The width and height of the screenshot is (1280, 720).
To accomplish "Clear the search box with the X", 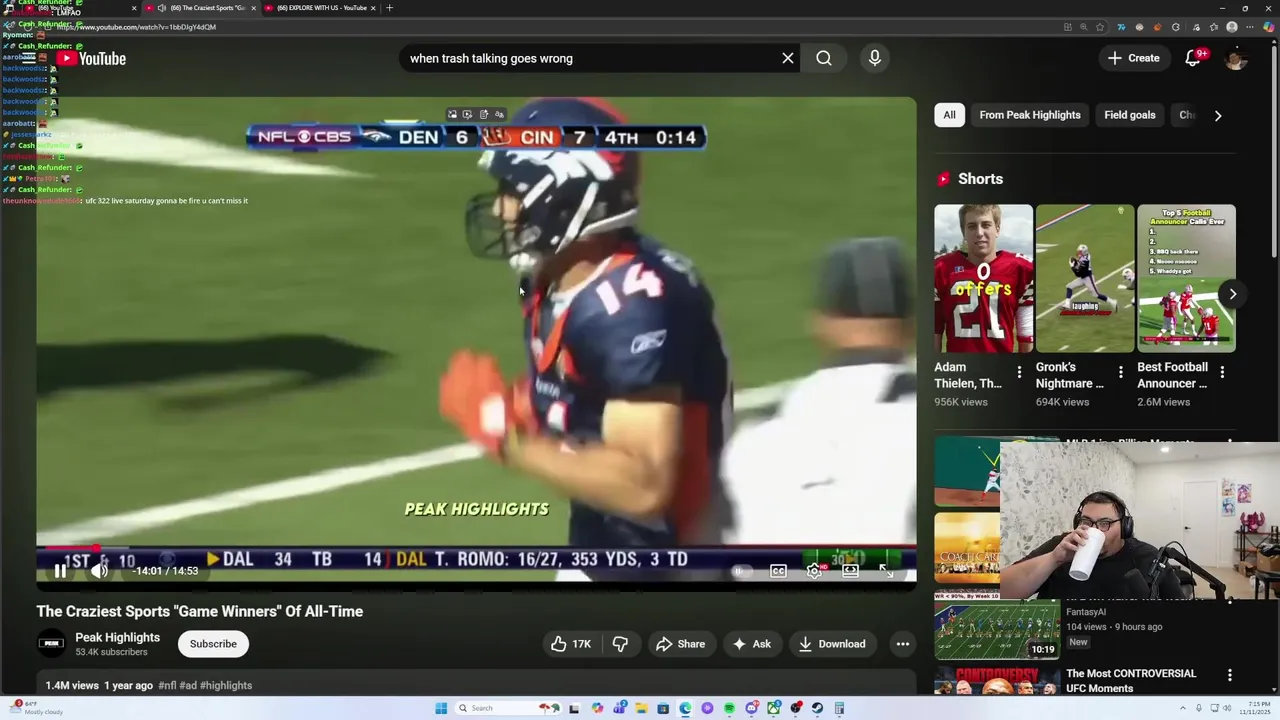I will point(788,58).
